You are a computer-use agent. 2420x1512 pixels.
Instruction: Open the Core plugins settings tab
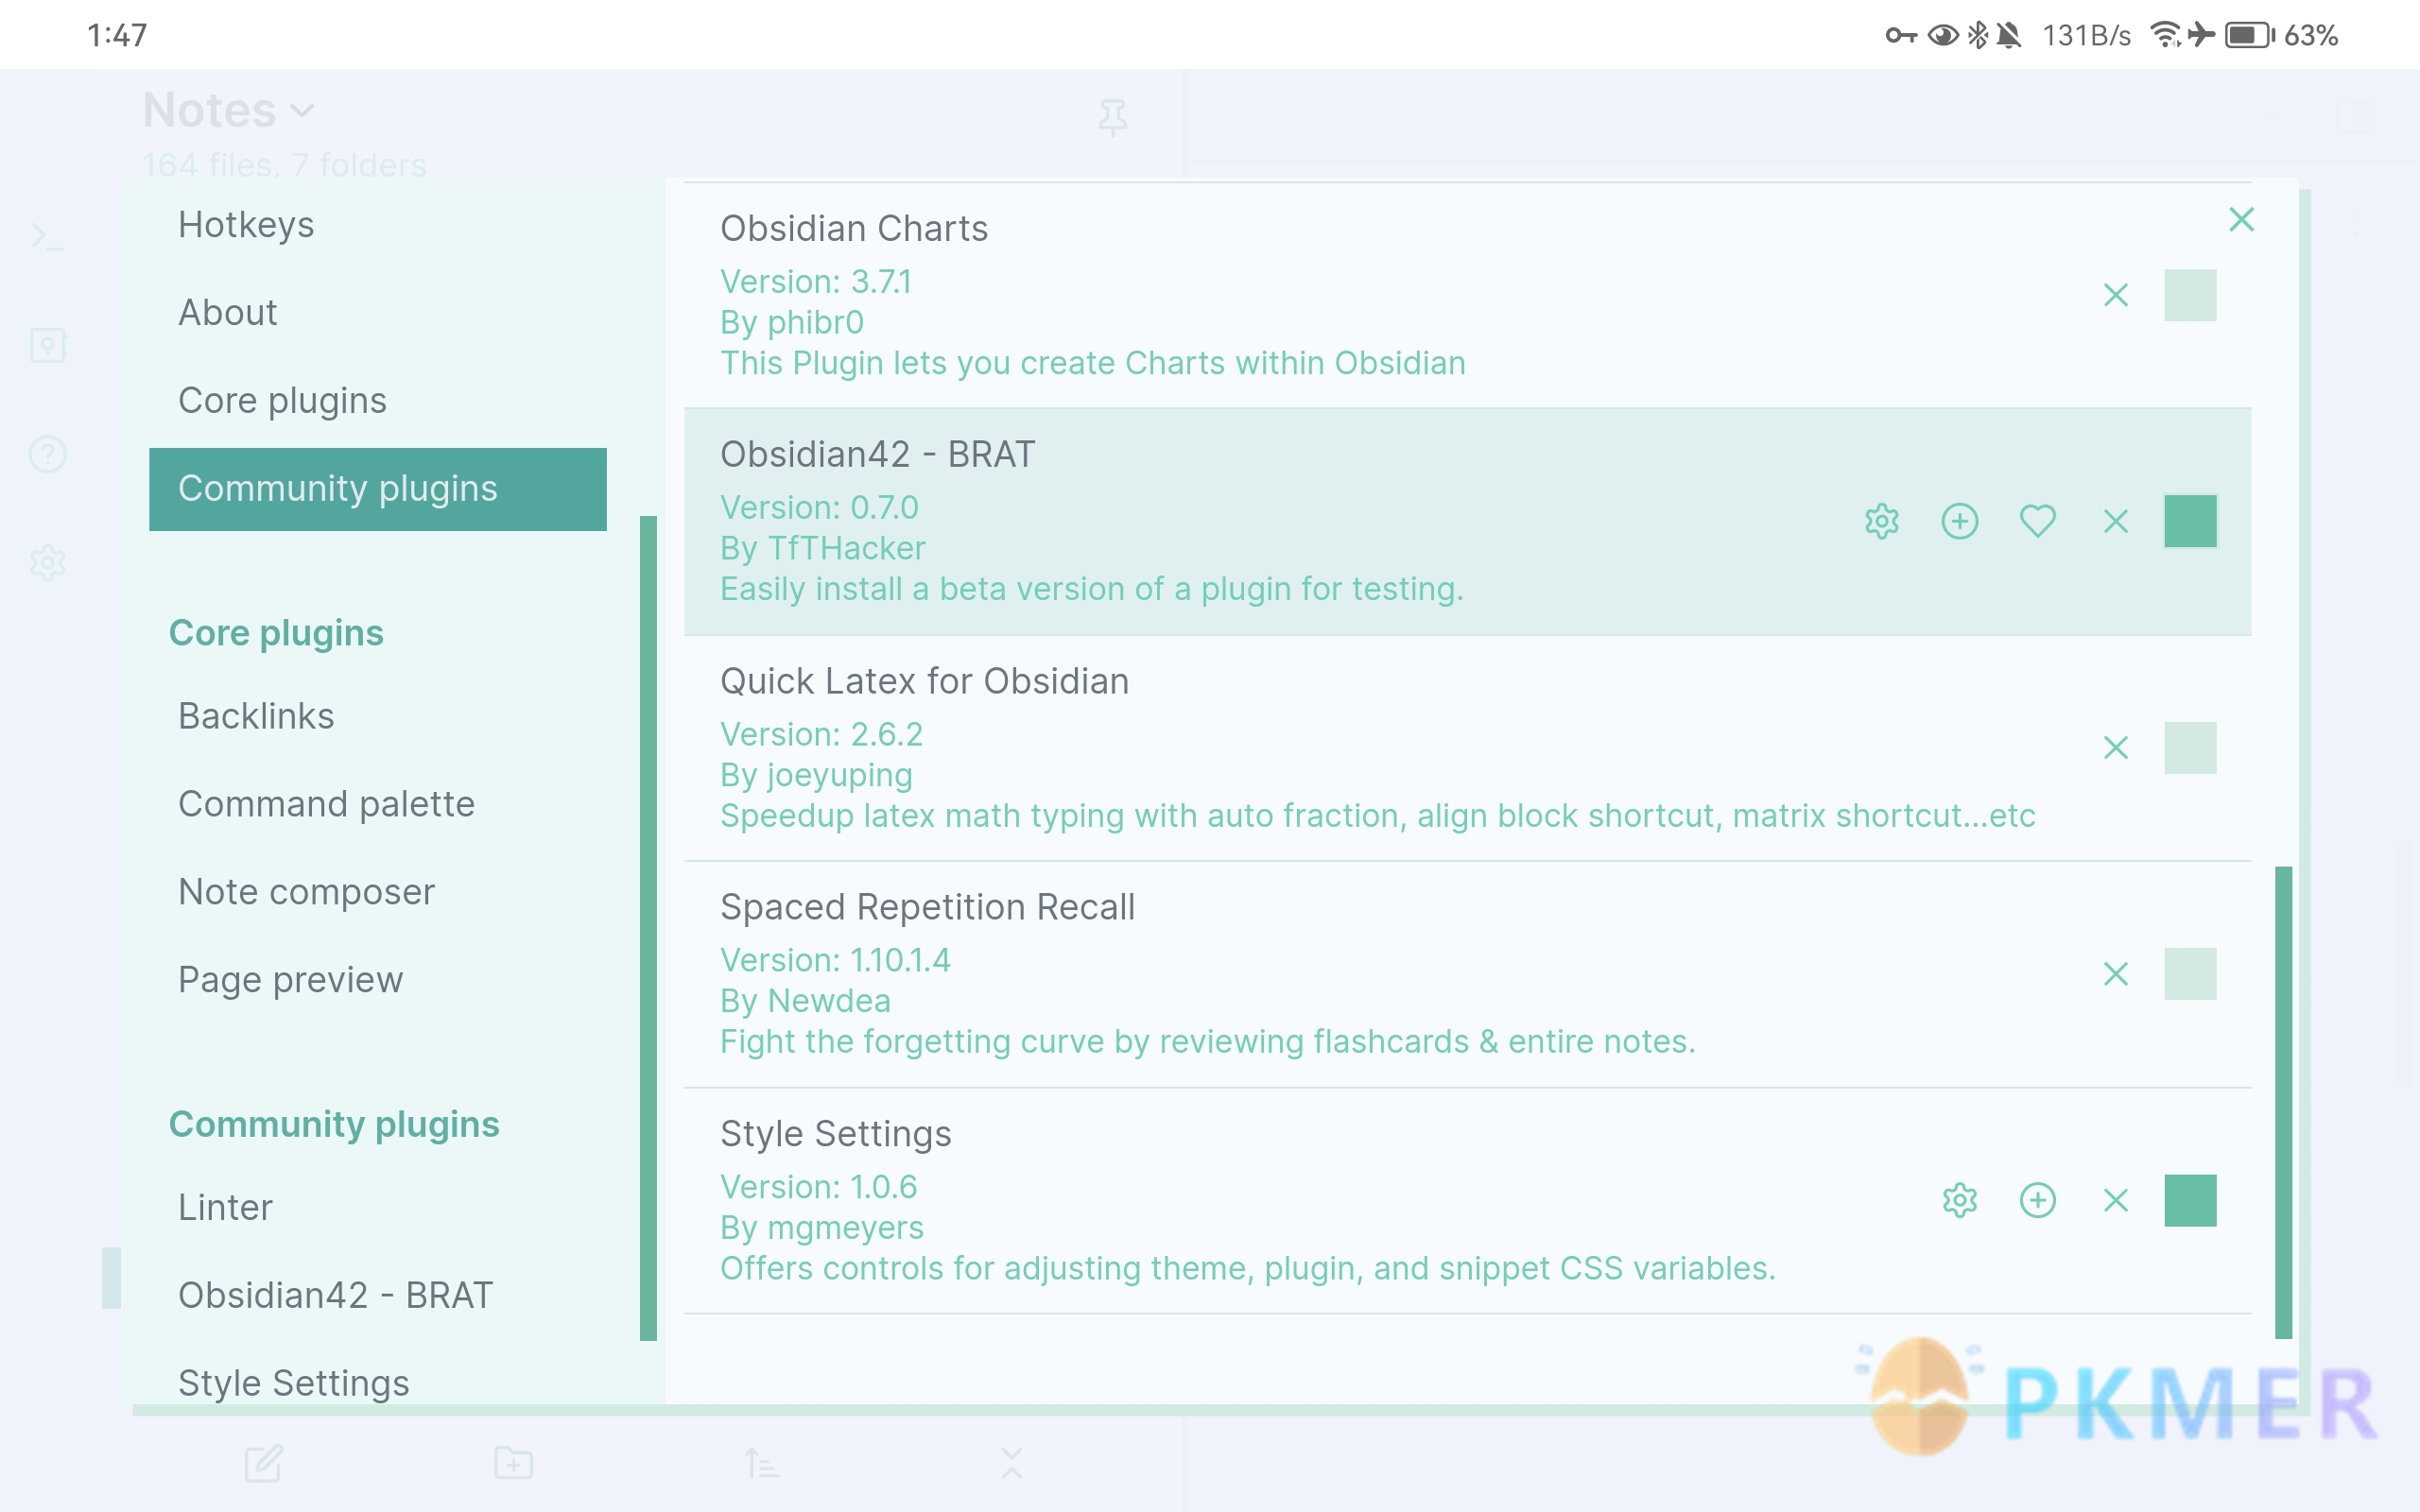[378, 401]
